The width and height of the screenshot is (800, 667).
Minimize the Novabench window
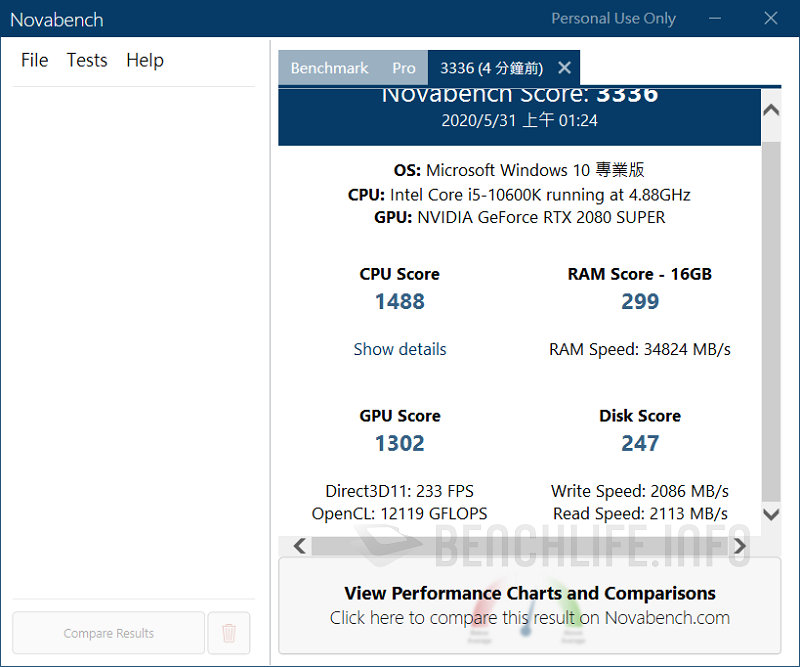(x=716, y=18)
